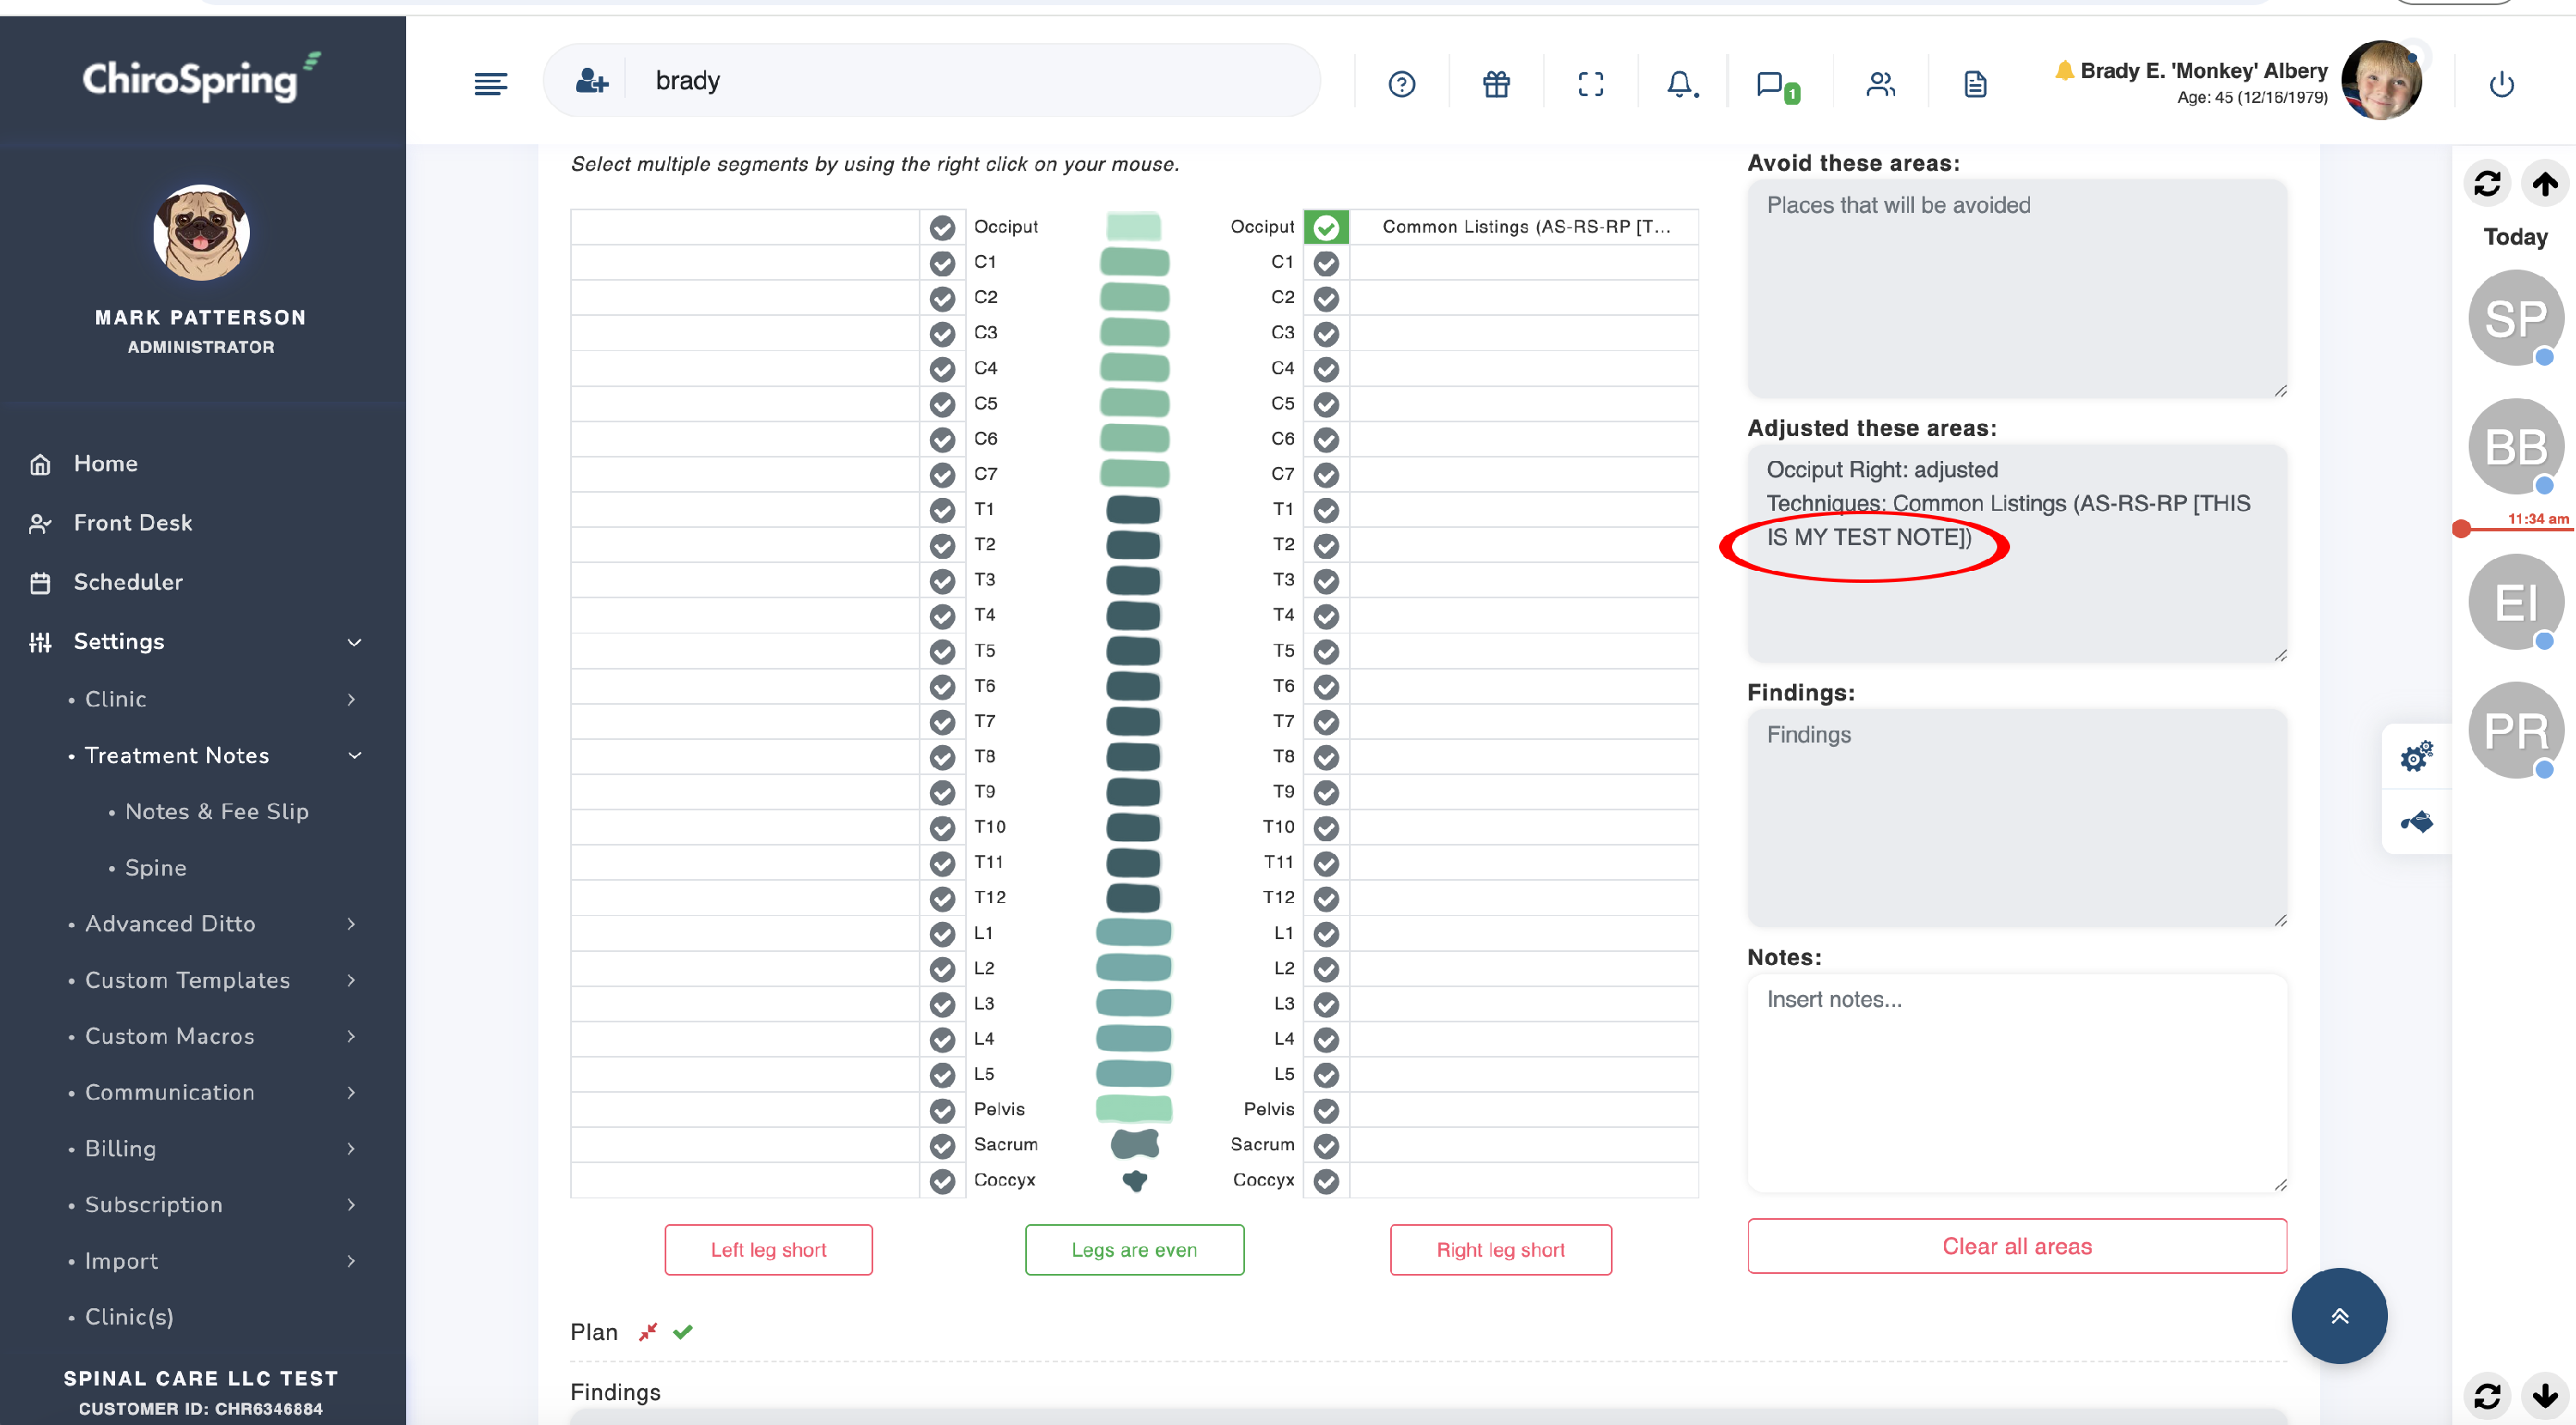Collapse the Settings menu chevron
Image resolution: width=2576 pixels, height=1425 pixels.
coord(354,642)
